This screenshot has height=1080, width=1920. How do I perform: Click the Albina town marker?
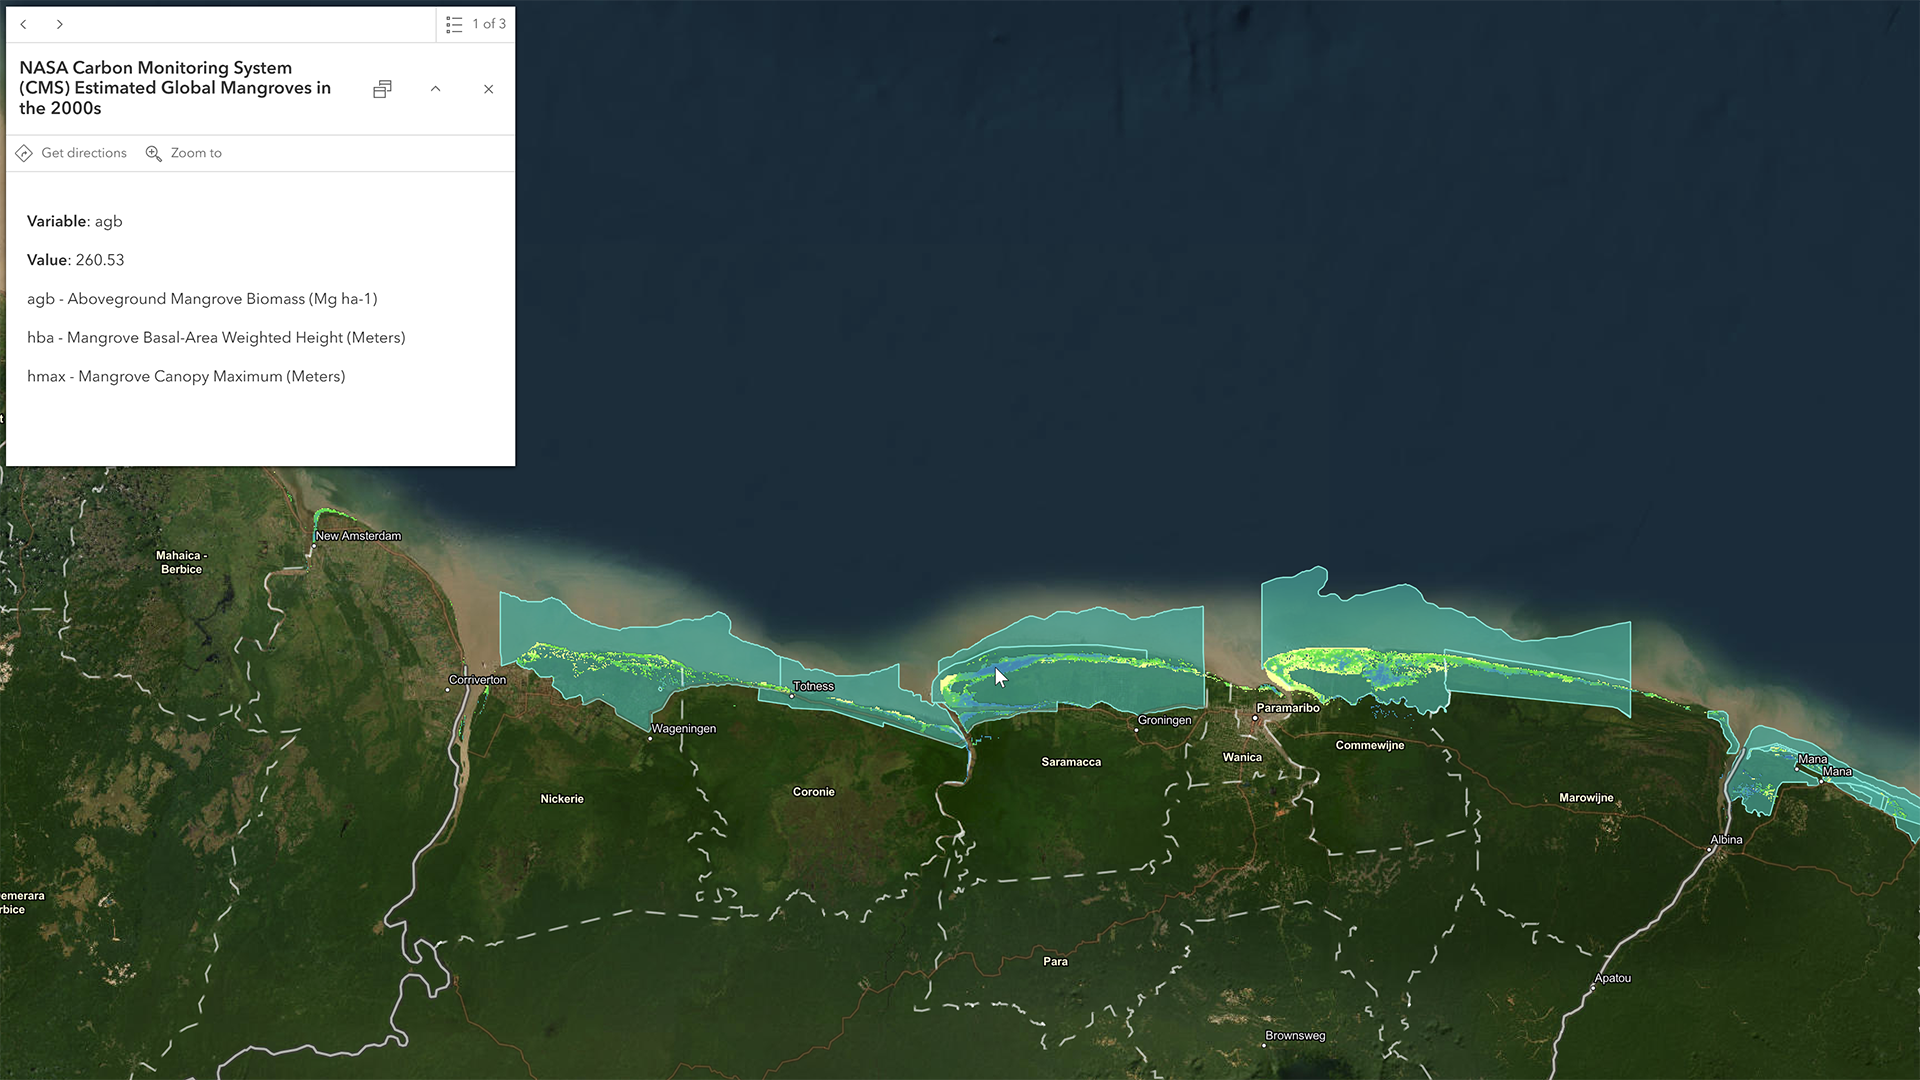(1710, 850)
